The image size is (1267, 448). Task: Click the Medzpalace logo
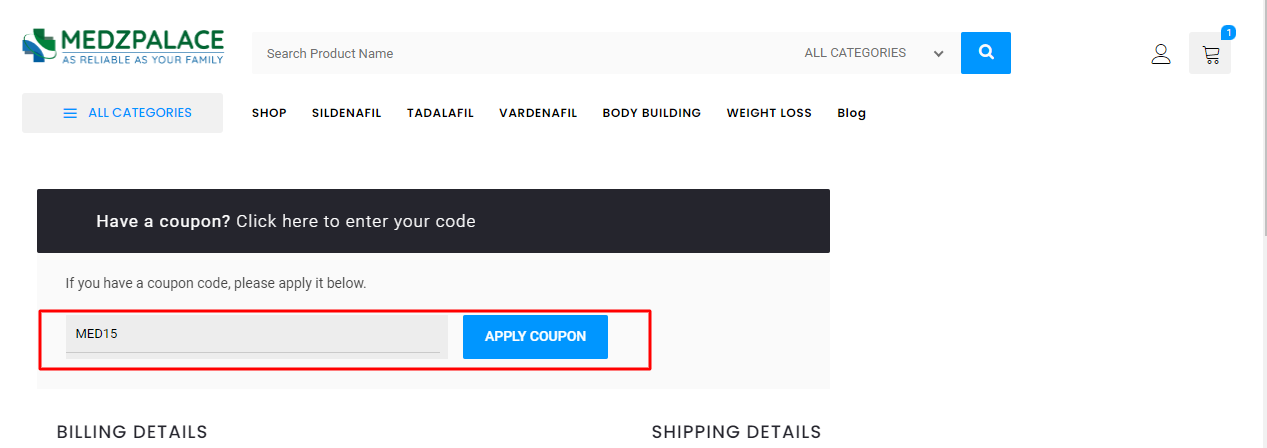point(123,46)
